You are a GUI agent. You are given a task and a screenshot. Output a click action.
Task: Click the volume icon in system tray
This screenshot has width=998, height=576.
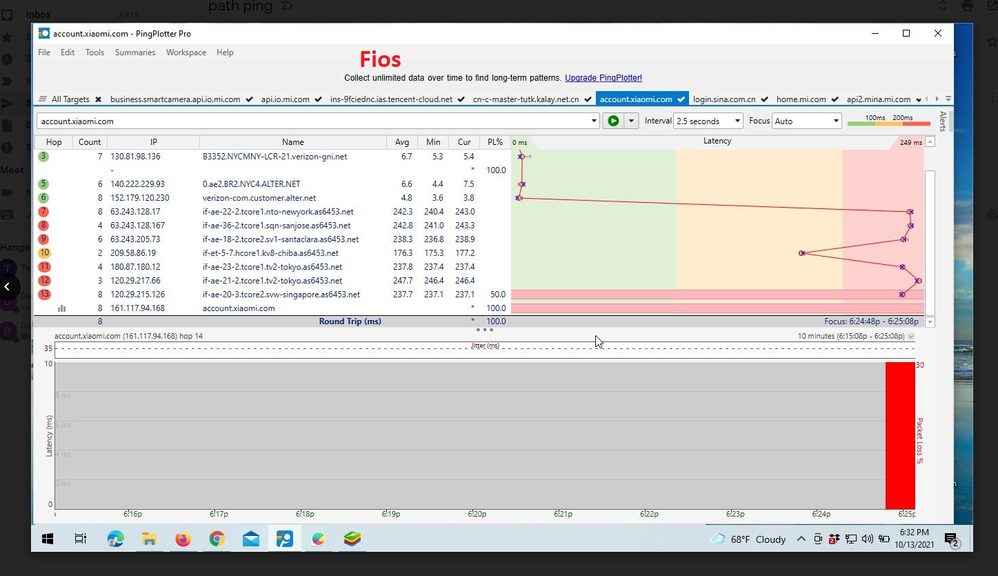click(x=867, y=539)
